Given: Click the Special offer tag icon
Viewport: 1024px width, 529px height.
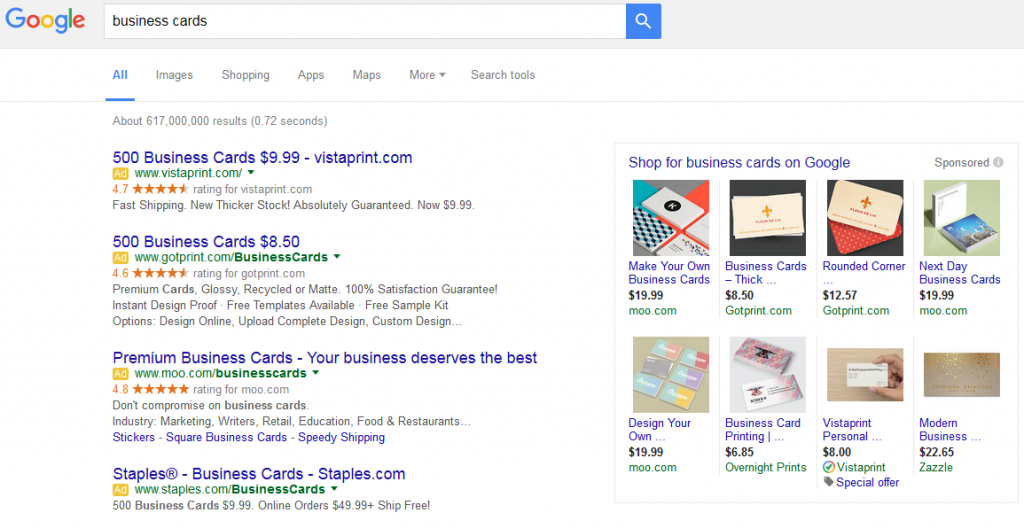Looking at the screenshot, I should coord(828,482).
